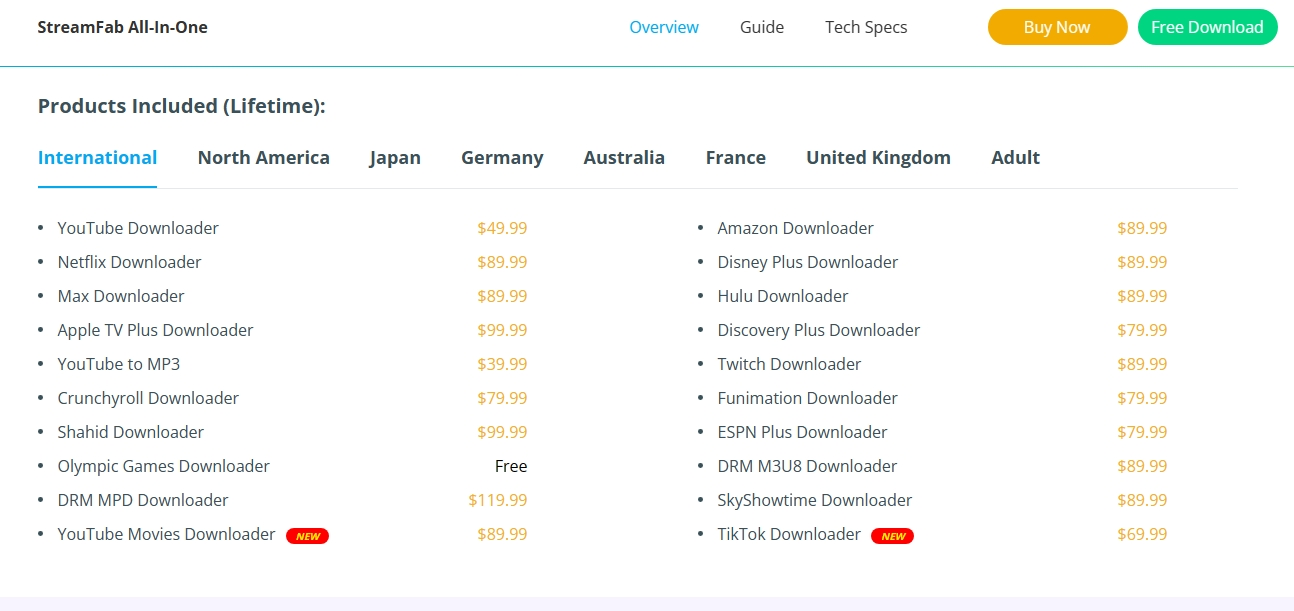Open the Overview section link
The height and width of the screenshot is (611, 1294).
pos(664,27)
